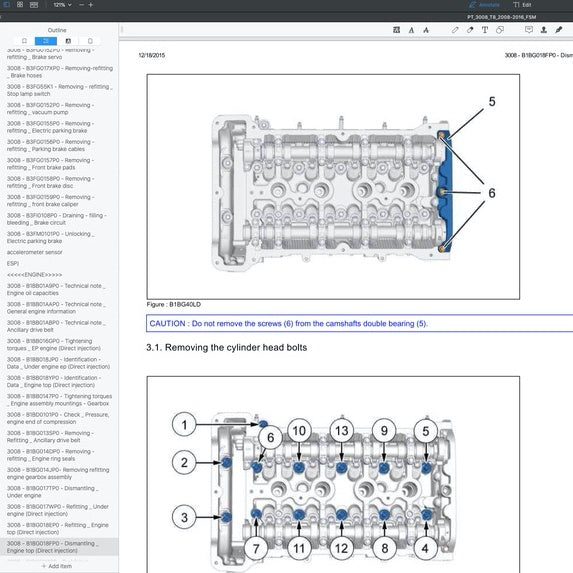
Task: Add a note comment annotation
Action: [x=529, y=30]
